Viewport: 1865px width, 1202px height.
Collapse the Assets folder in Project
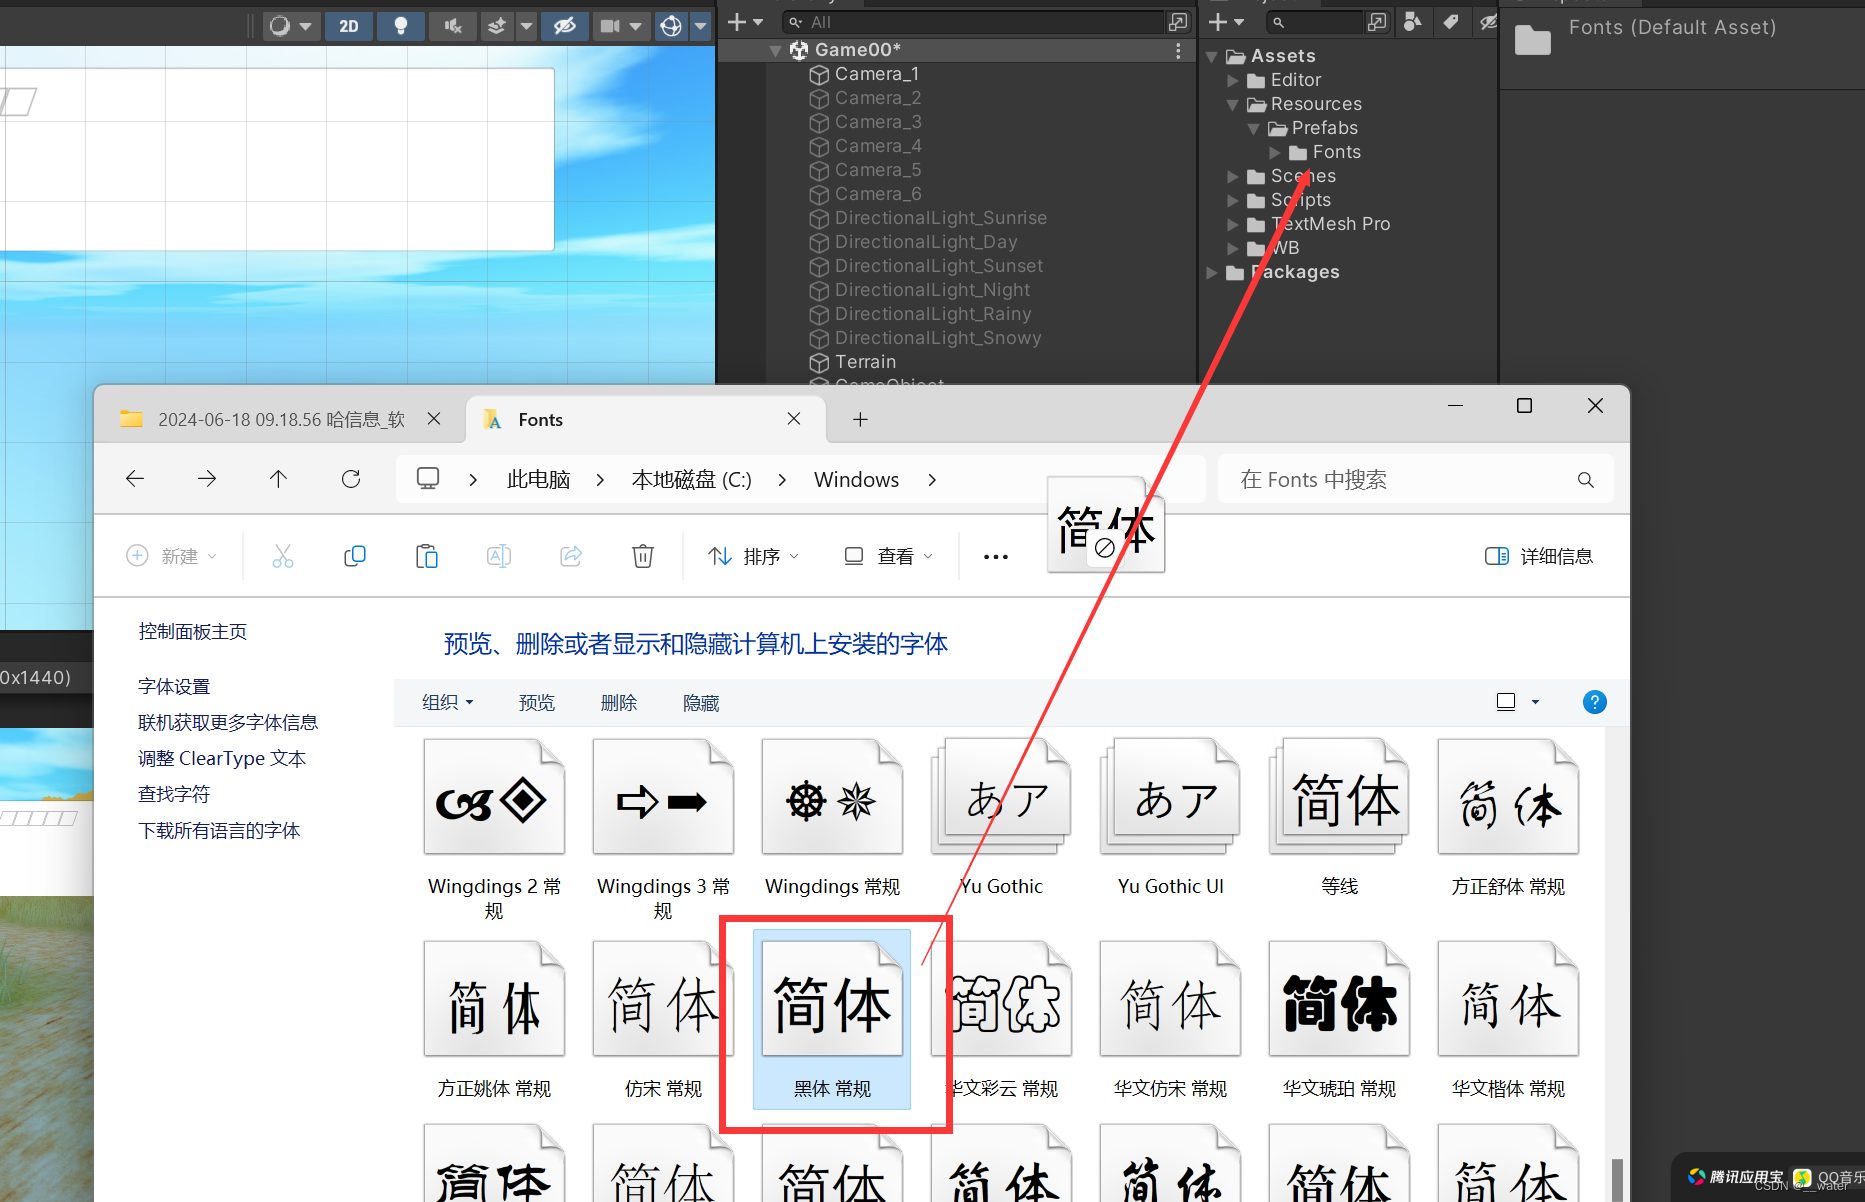1212,57
